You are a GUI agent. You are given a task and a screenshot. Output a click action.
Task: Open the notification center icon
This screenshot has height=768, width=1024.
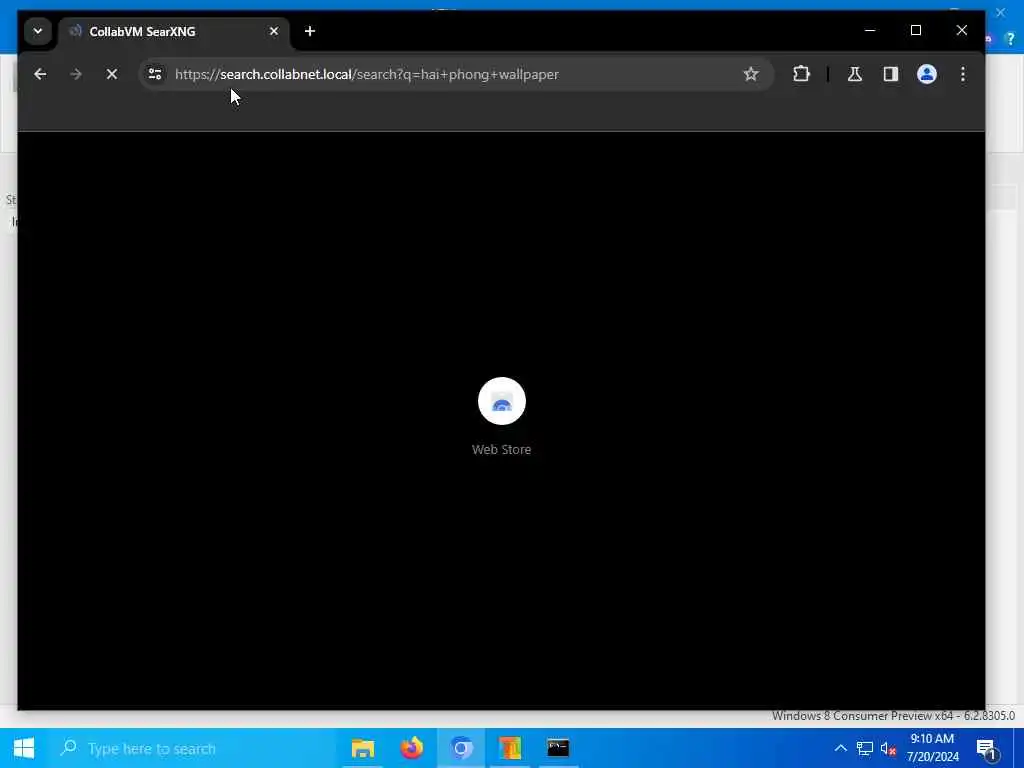coord(986,748)
